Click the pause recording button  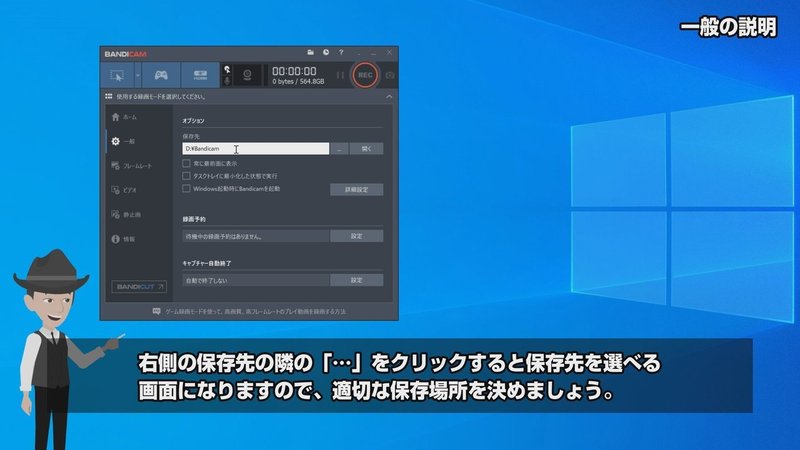coord(340,76)
